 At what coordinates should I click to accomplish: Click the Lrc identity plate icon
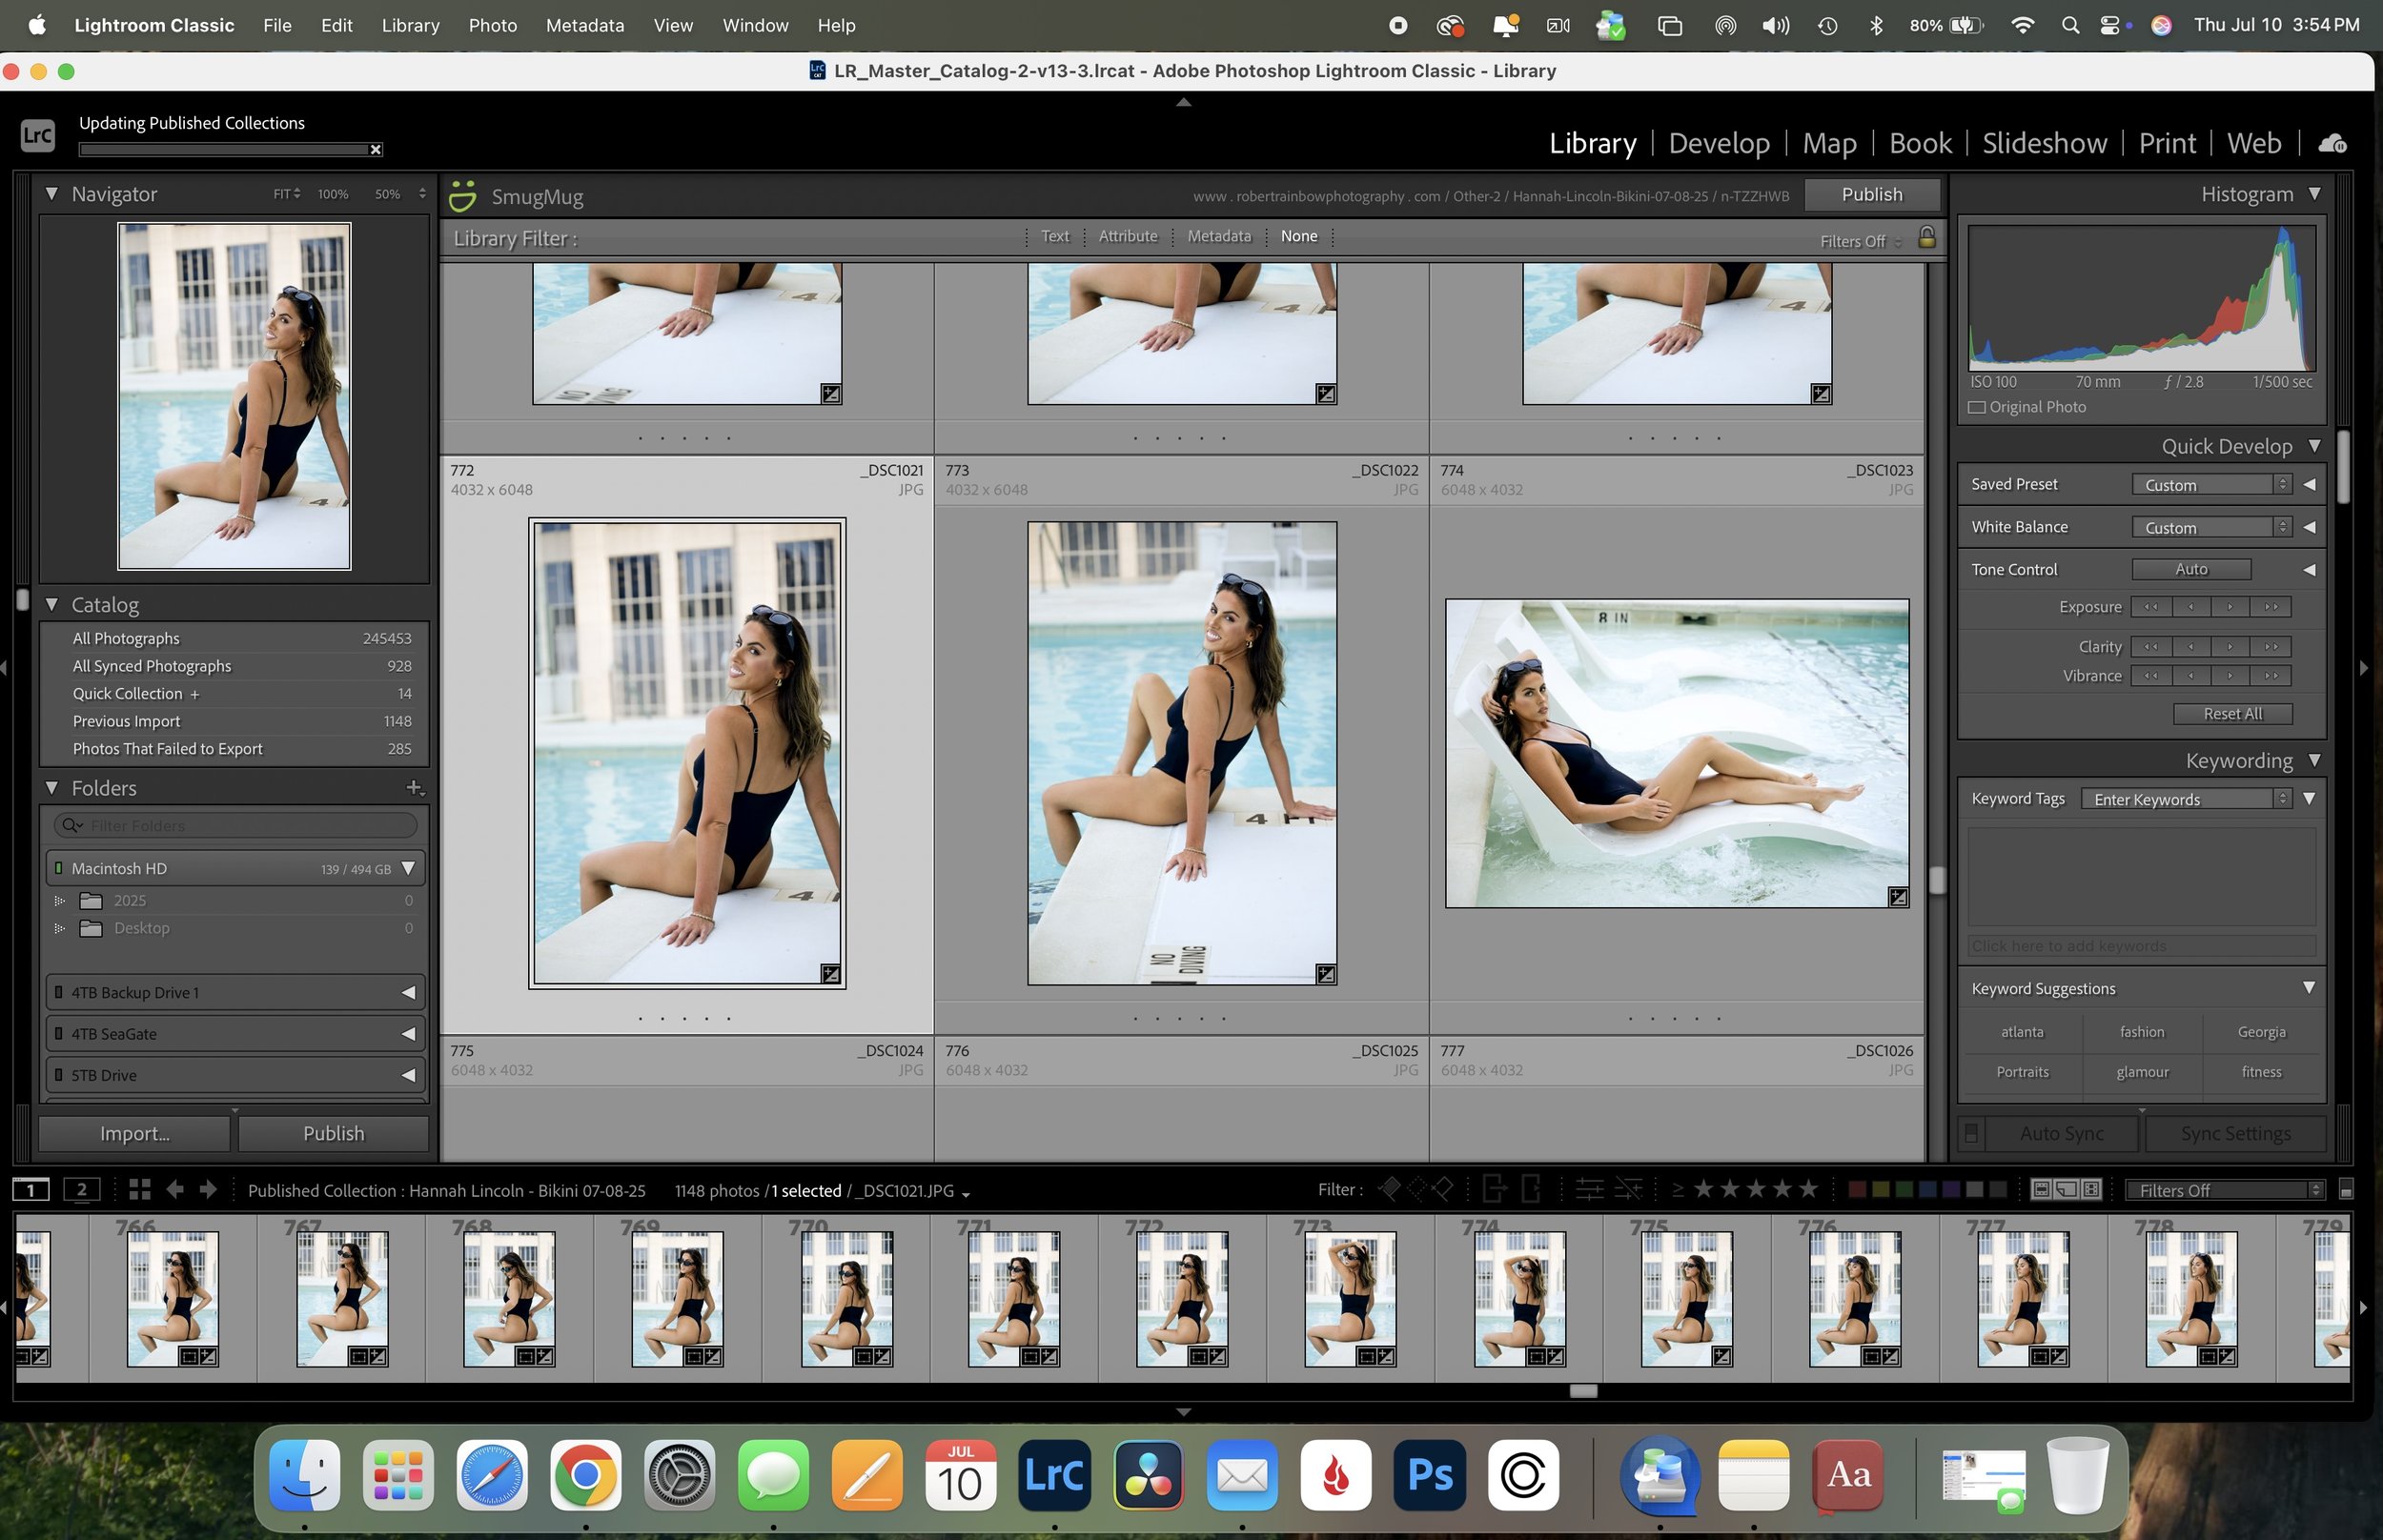37,134
